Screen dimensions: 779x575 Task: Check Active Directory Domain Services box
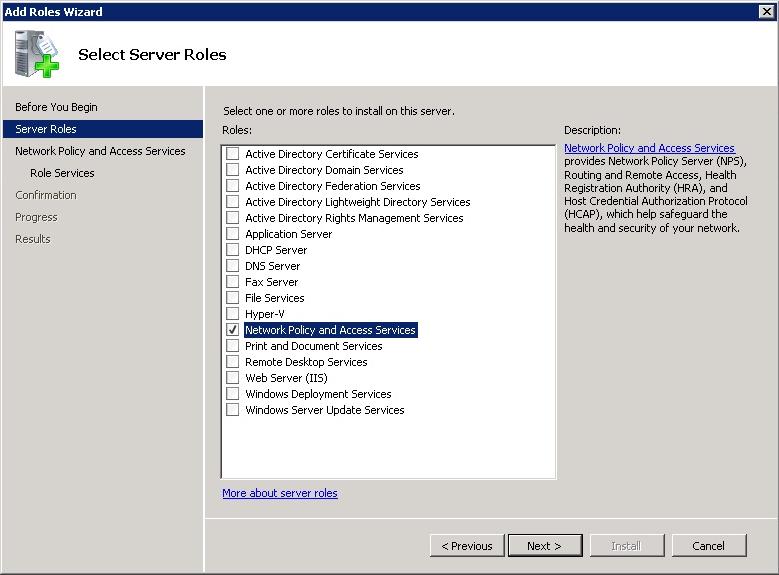coord(233,169)
